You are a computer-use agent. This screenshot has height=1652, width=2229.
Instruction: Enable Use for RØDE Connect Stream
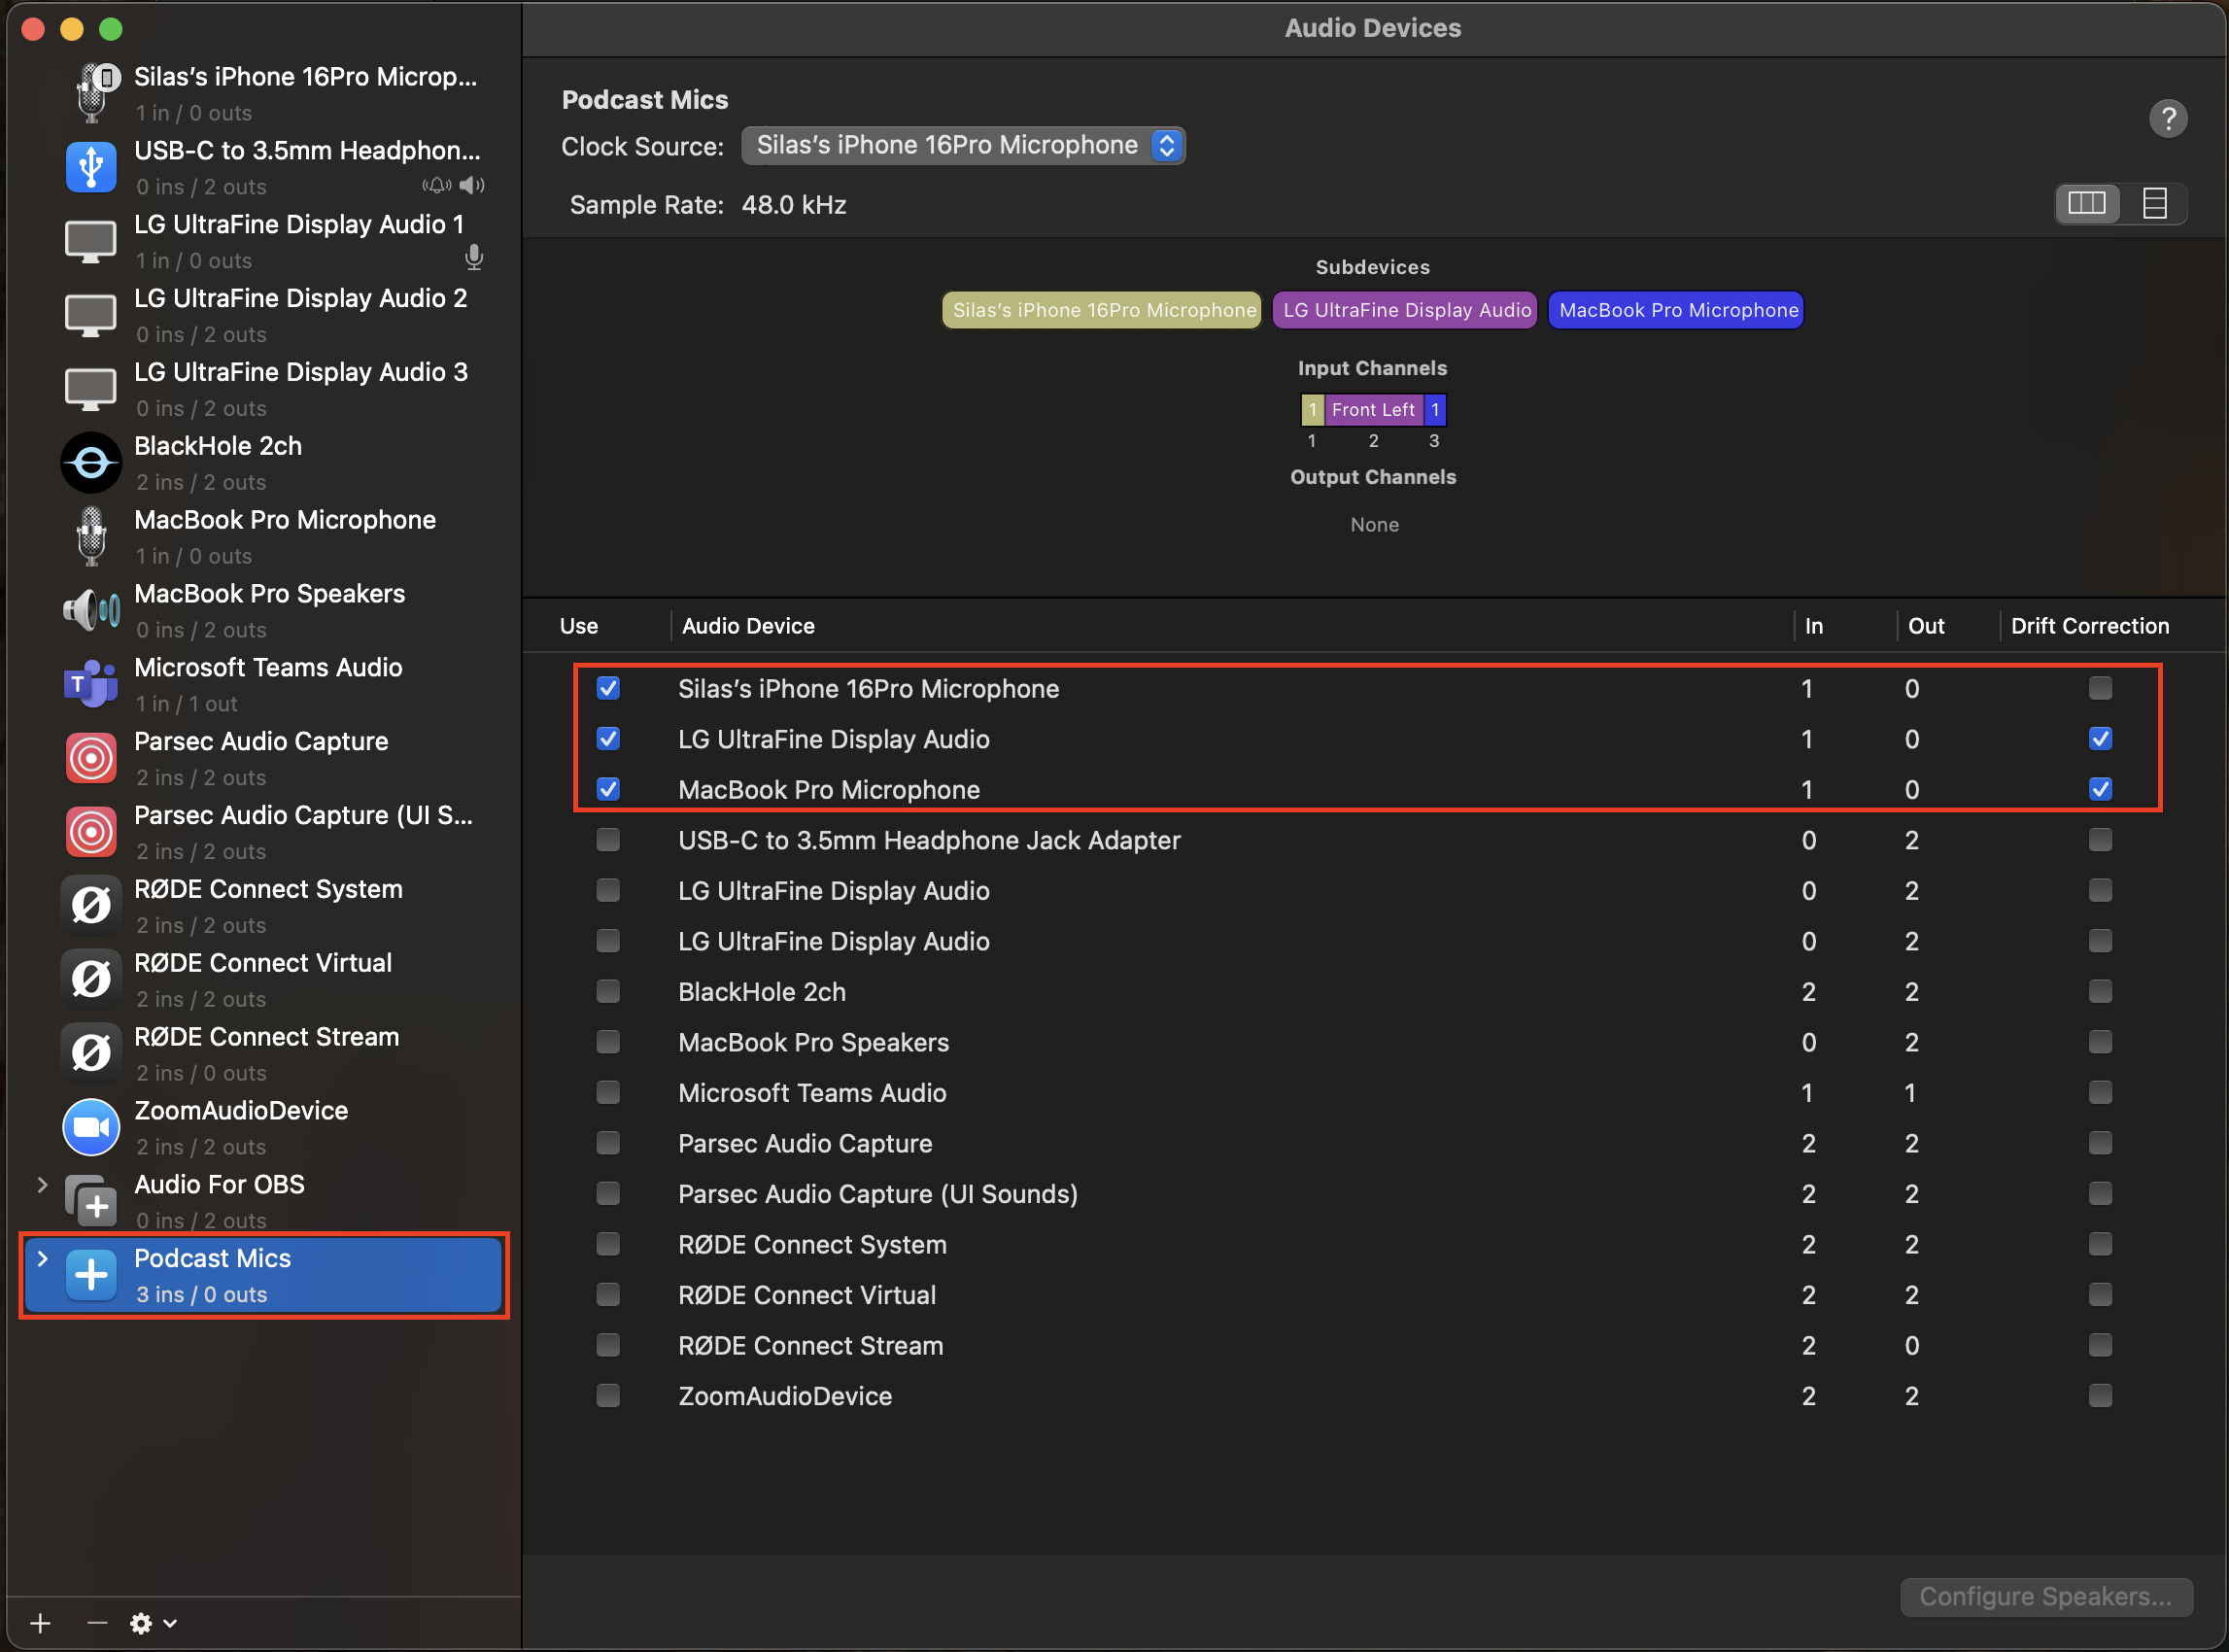coord(608,1346)
